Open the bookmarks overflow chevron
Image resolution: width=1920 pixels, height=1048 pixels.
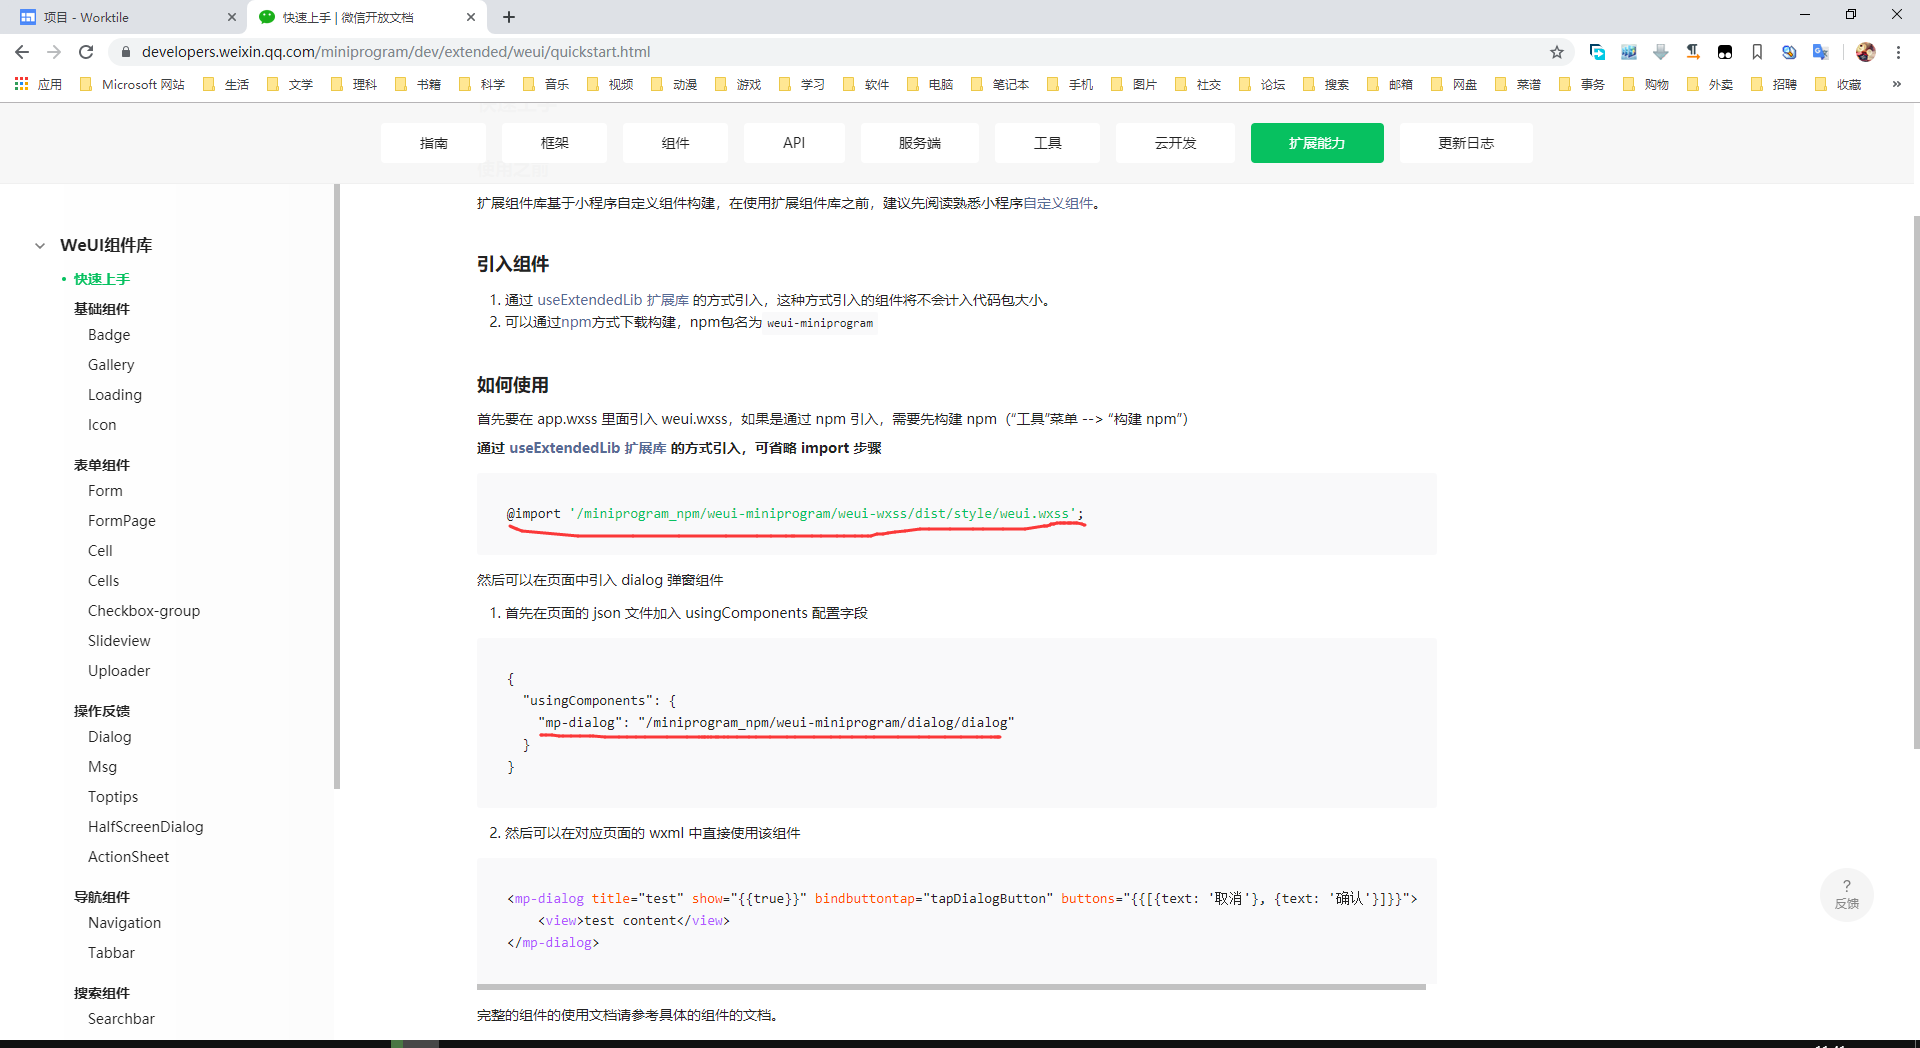(x=1897, y=84)
